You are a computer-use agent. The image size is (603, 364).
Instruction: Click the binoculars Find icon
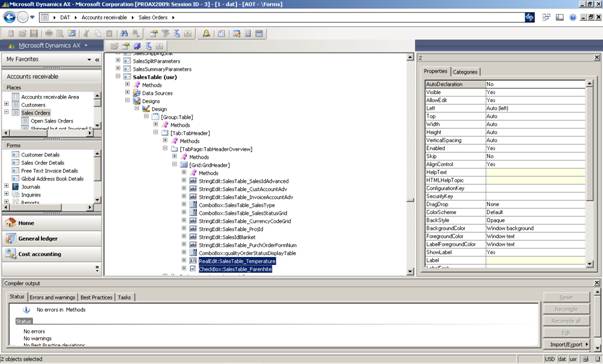click(x=124, y=34)
